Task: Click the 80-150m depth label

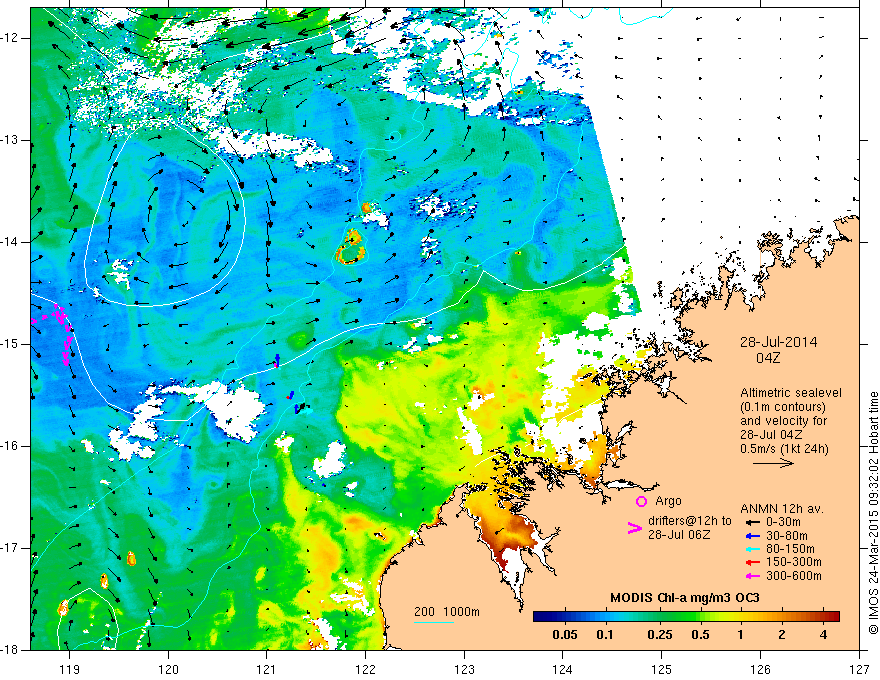Action: click(x=790, y=549)
